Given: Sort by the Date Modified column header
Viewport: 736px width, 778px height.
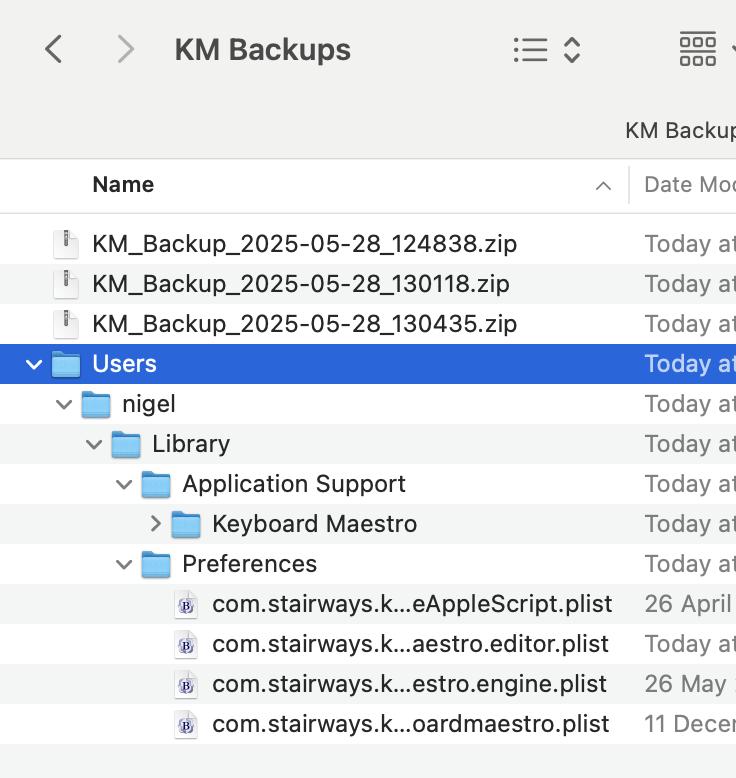Looking at the screenshot, I should coord(688,185).
